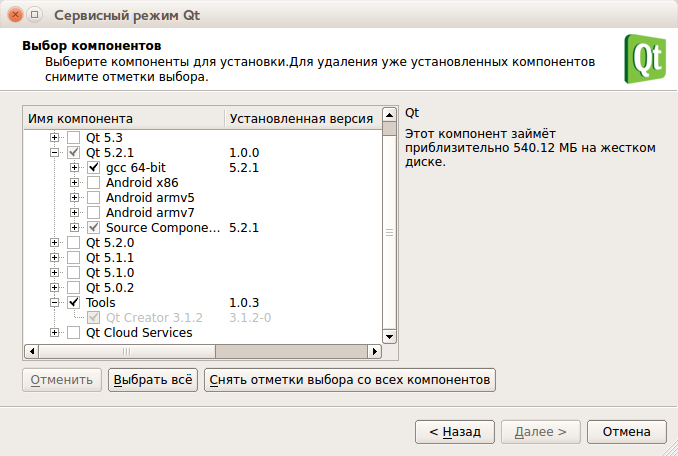Image resolution: width=678 pixels, height=456 pixels.
Task: Expand the Android armv7 node
Action: tap(74, 212)
